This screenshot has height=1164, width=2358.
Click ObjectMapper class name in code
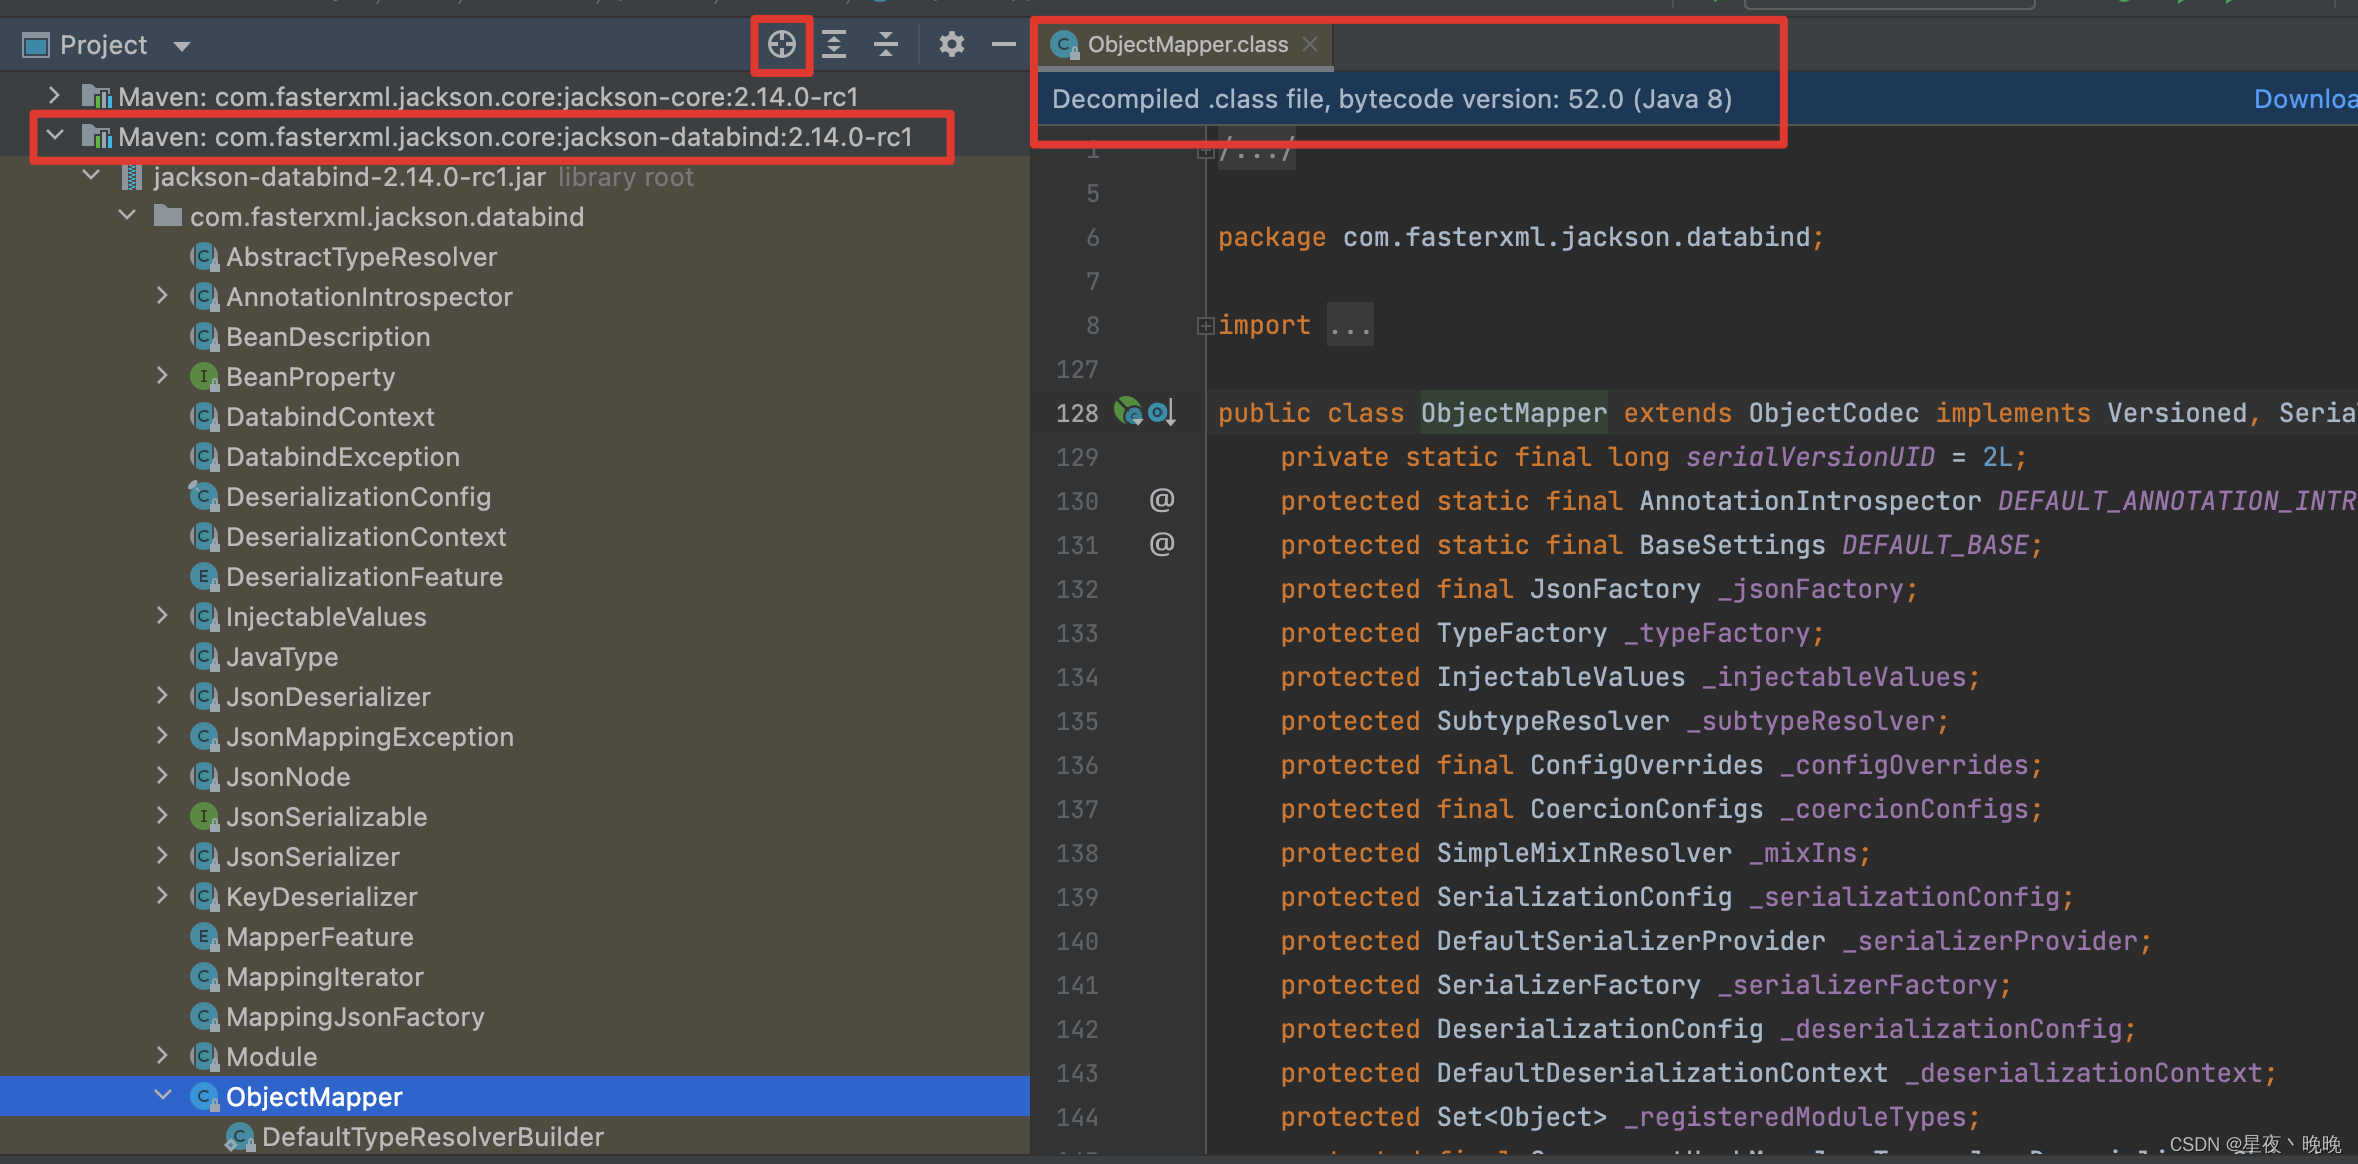pyautogui.click(x=1513, y=412)
